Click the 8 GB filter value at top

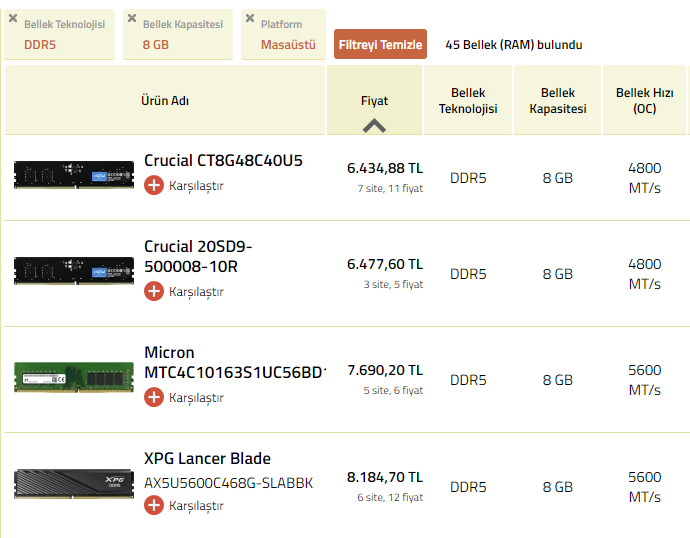point(156,44)
